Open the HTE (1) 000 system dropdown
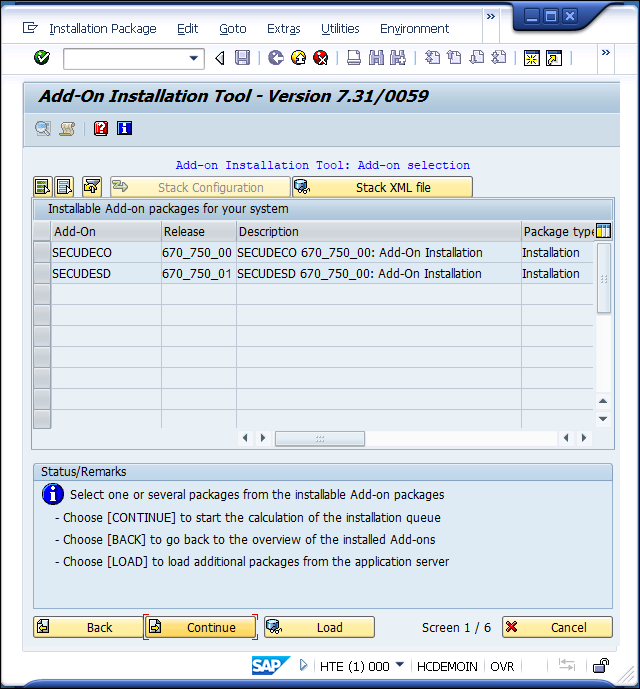The image size is (640, 689). click(x=399, y=665)
